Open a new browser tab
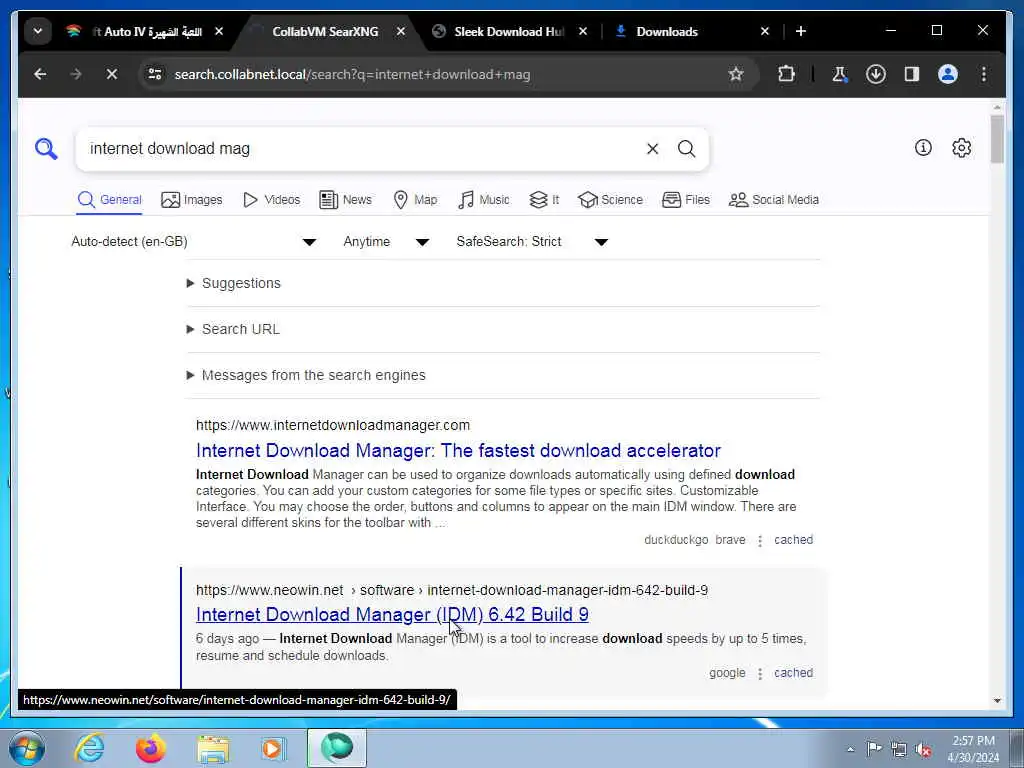This screenshot has height=768, width=1024. (801, 31)
